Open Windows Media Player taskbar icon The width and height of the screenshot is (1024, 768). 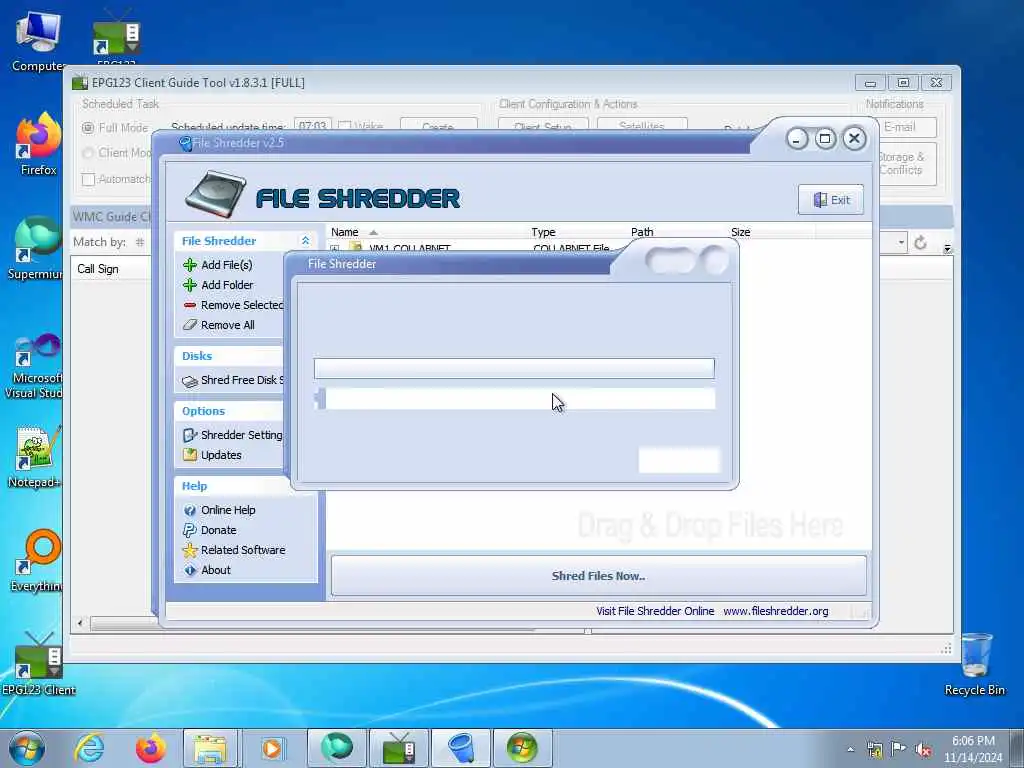coord(272,748)
